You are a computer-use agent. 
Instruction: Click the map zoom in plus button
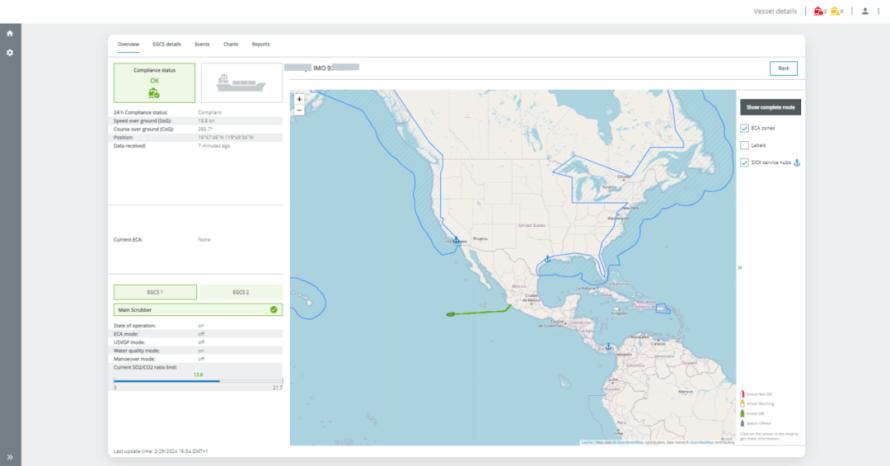click(x=299, y=99)
